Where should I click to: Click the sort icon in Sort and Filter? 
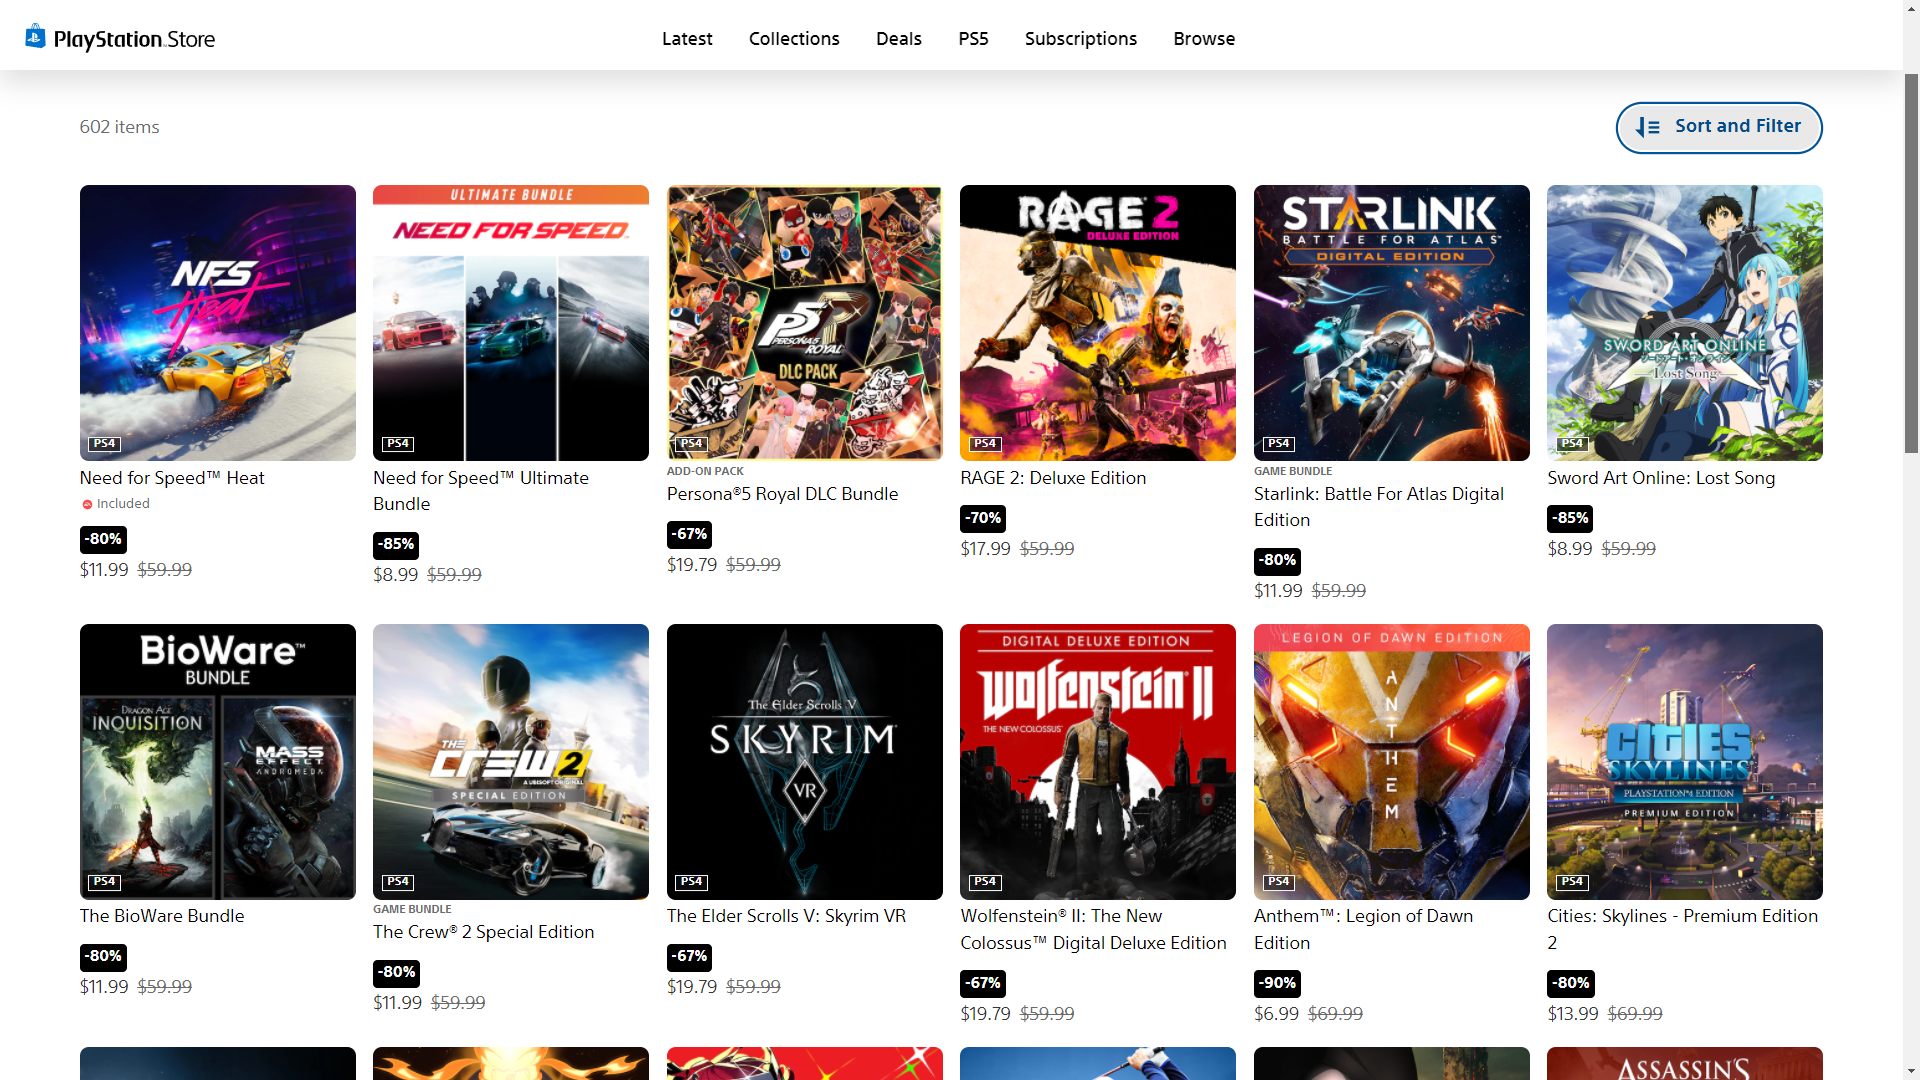1647,127
